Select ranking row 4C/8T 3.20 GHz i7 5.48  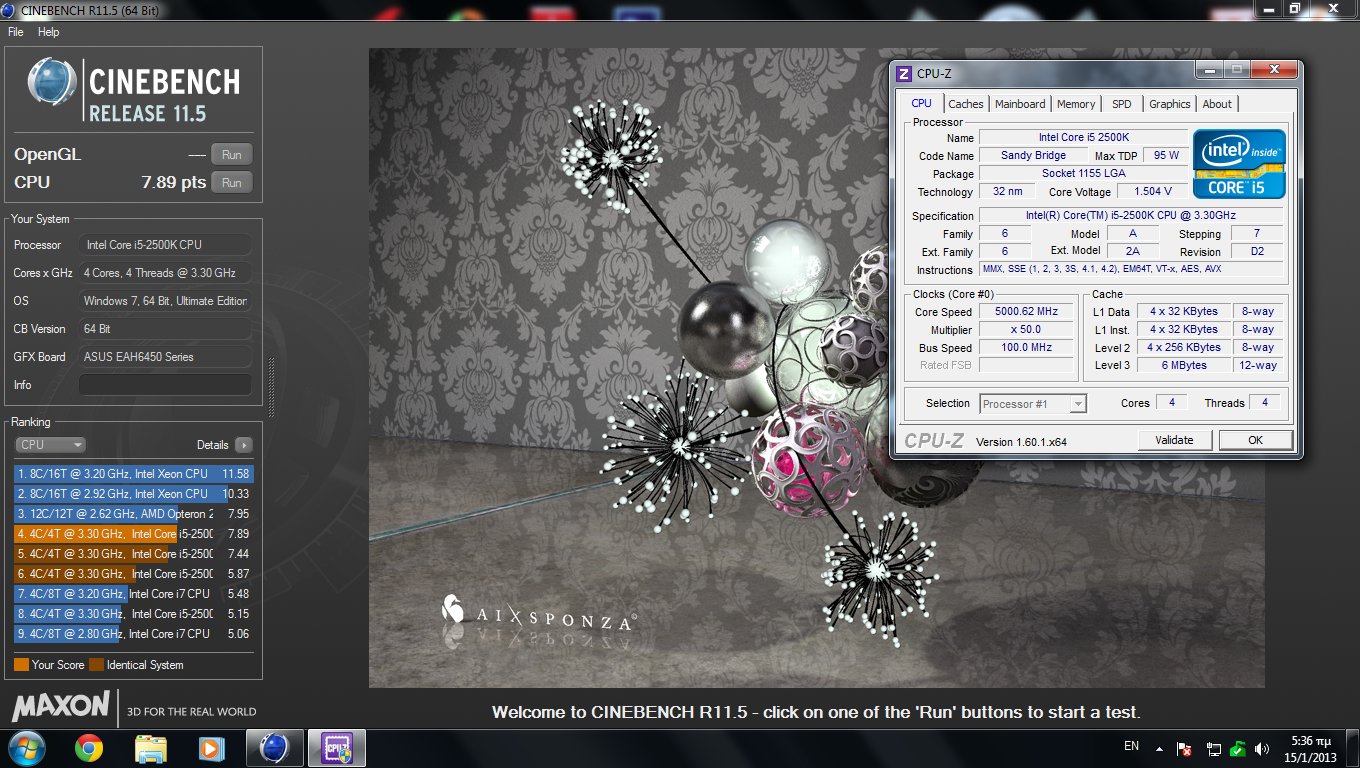click(134, 594)
